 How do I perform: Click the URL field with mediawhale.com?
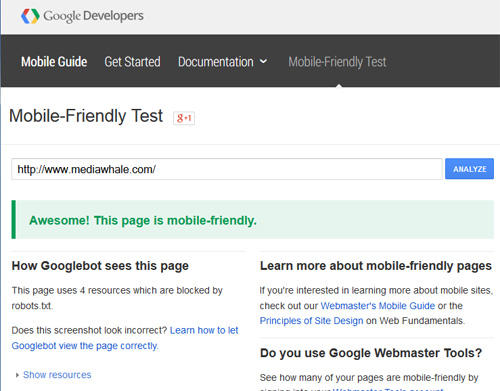(x=227, y=169)
